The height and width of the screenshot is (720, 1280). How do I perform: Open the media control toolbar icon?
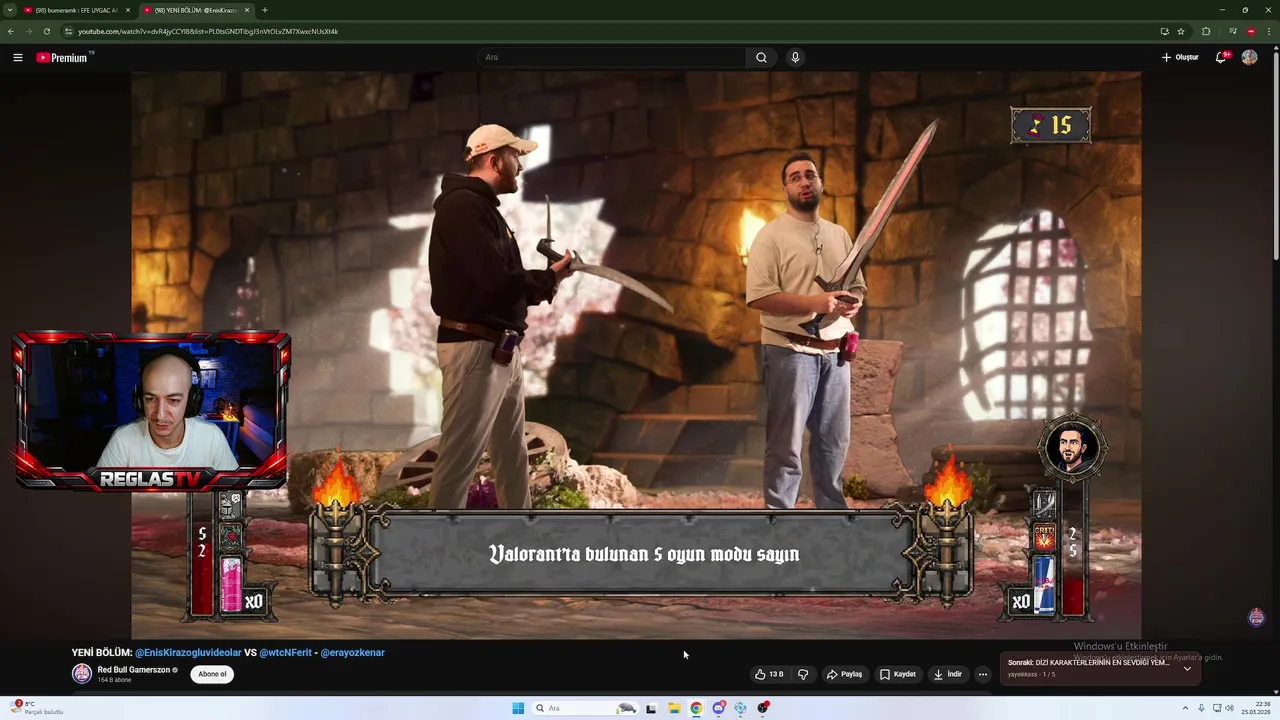[x=1233, y=31]
